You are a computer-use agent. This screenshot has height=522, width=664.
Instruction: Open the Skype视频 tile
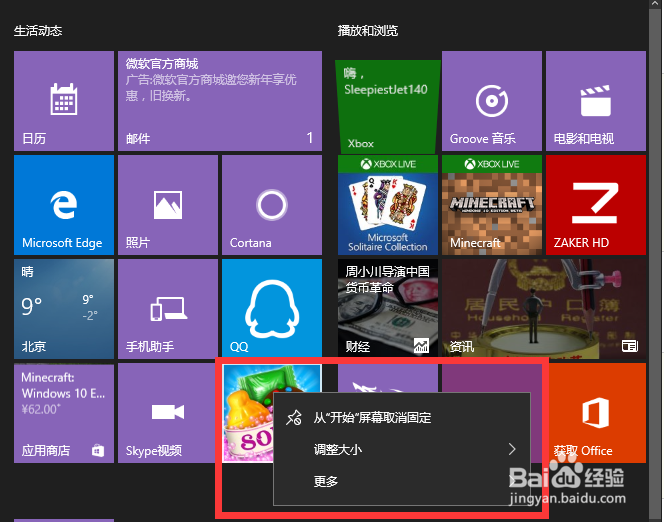(168, 413)
